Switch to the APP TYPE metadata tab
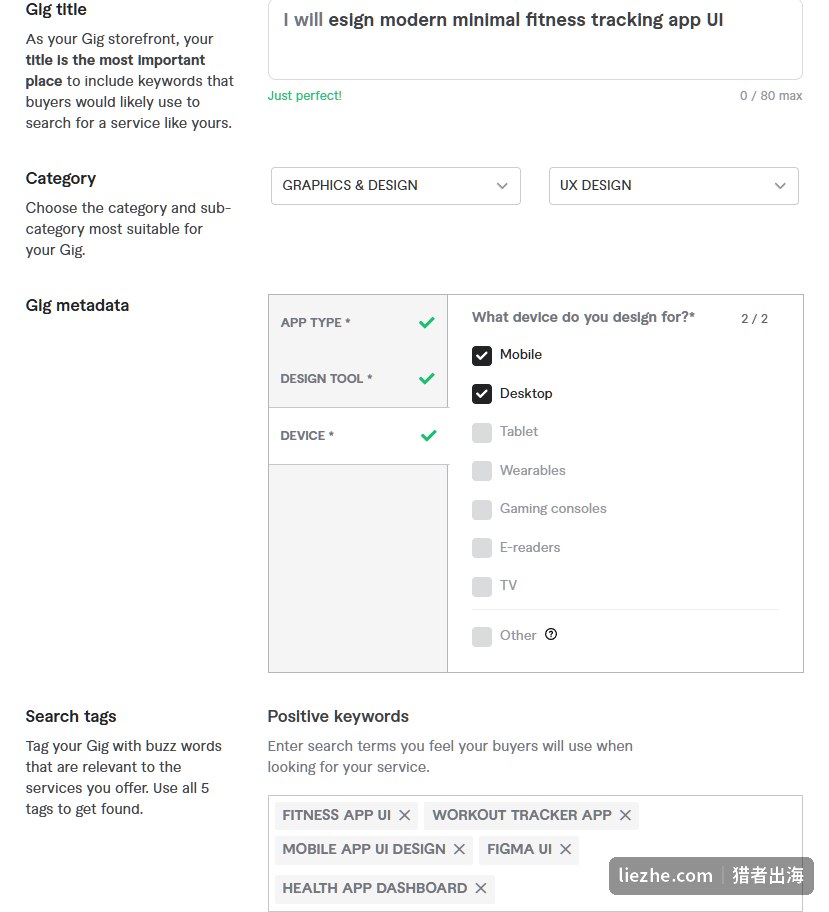 point(358,322)
